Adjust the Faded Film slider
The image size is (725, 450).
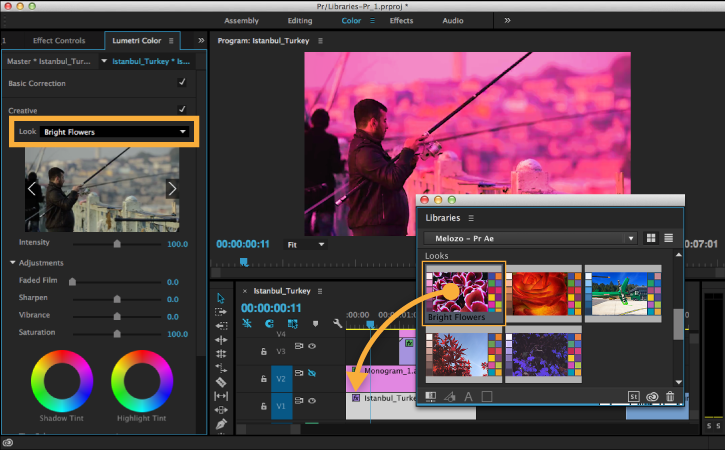72,282
